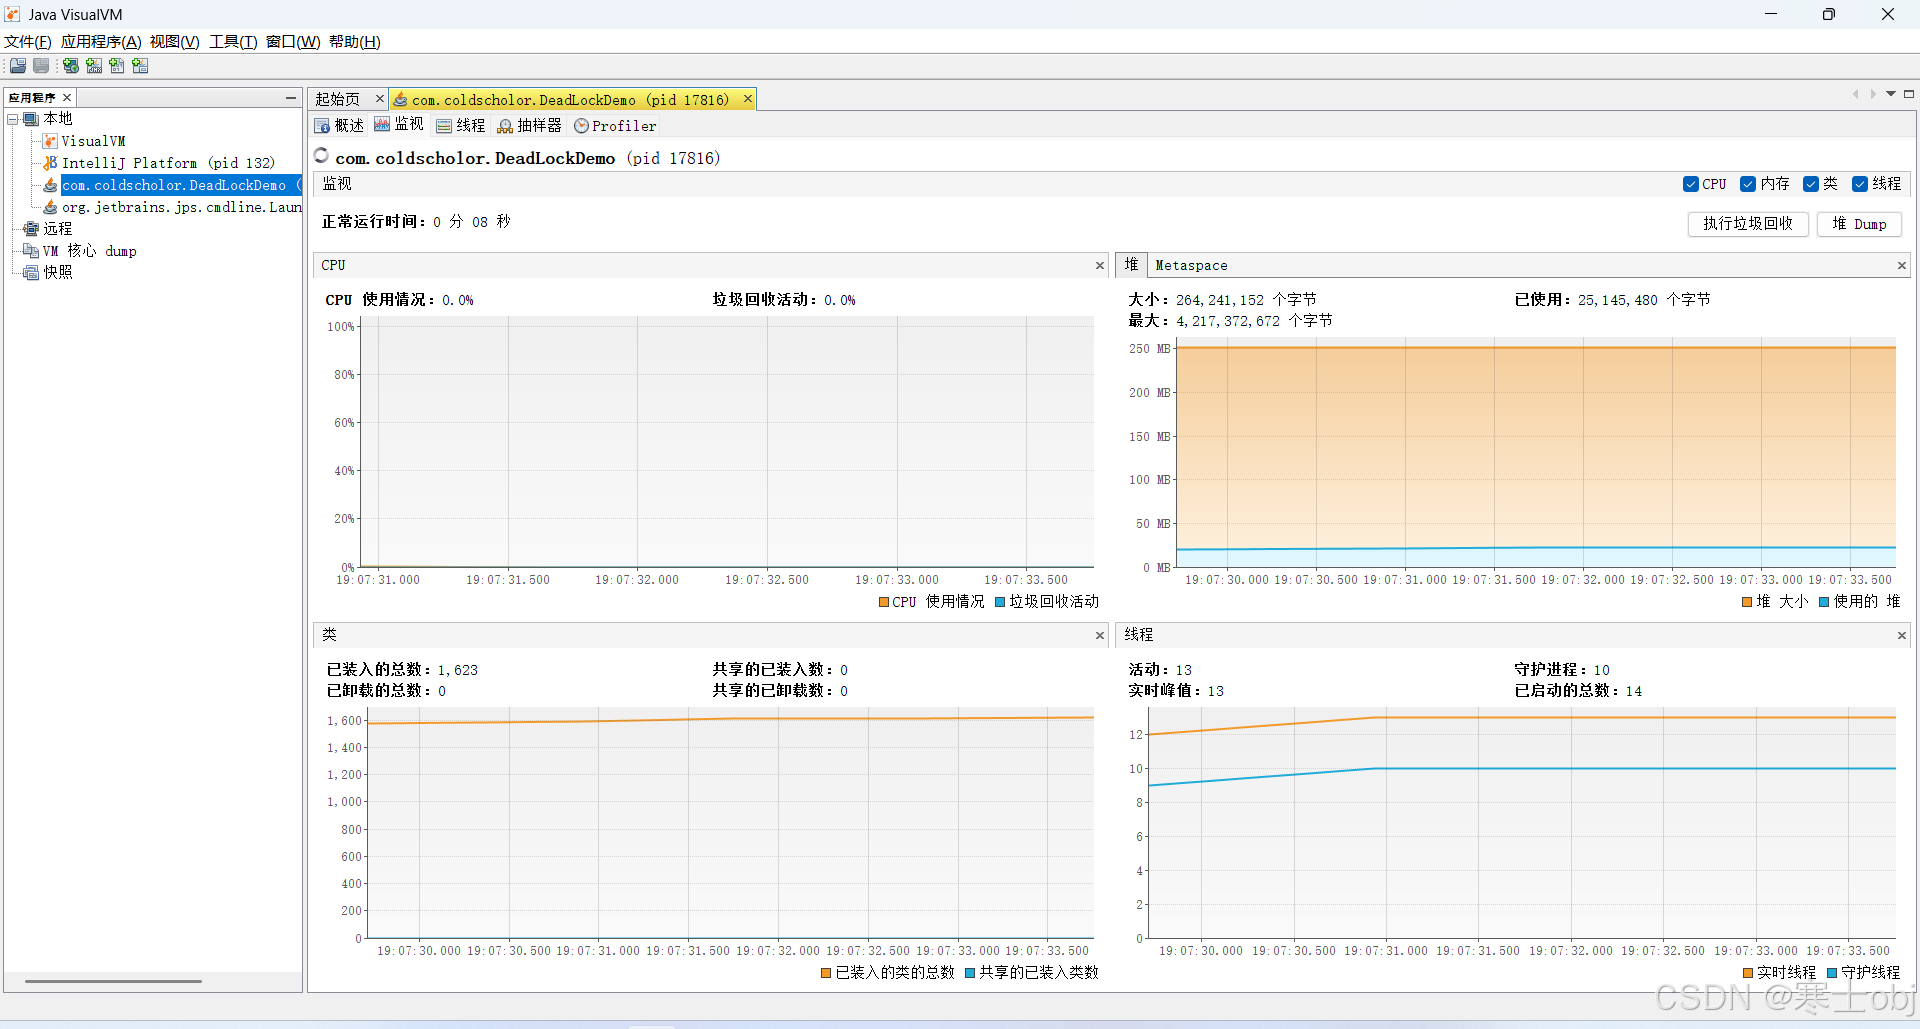This screenshot has width=1920, height=1029.
Task: Open the 视图(V) menu
Action: (175, 42)
